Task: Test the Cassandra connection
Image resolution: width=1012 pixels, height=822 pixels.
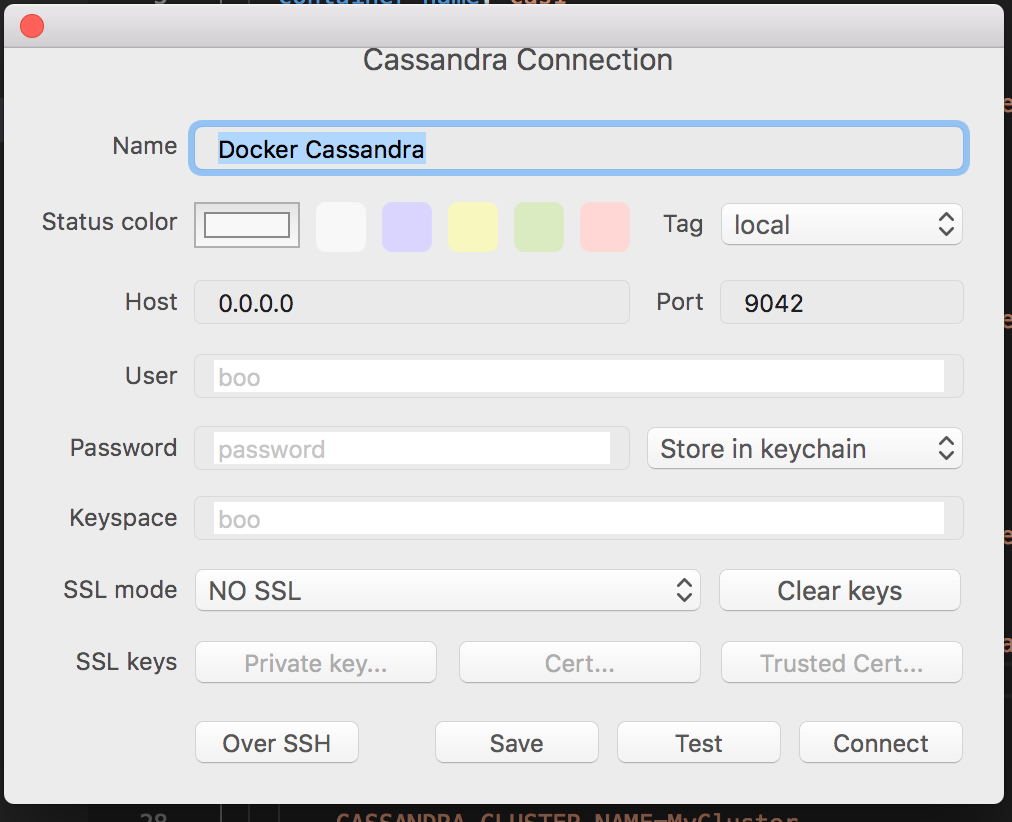Action: coord(698,742)
